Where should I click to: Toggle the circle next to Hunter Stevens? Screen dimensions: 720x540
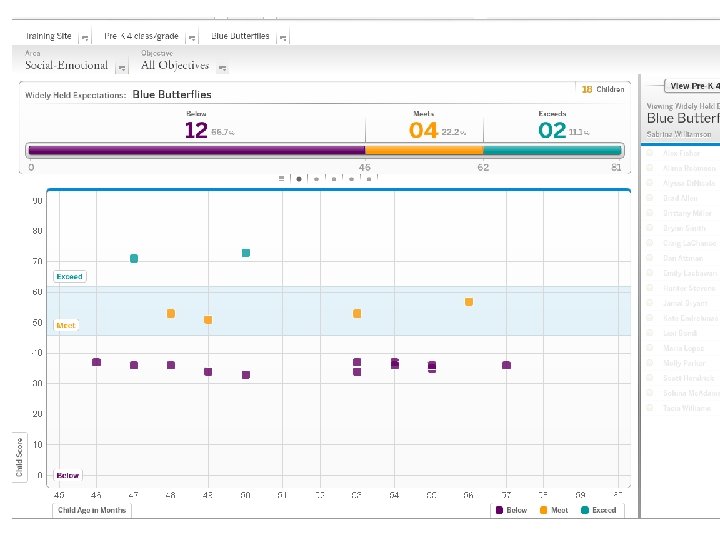coord(650,288)
